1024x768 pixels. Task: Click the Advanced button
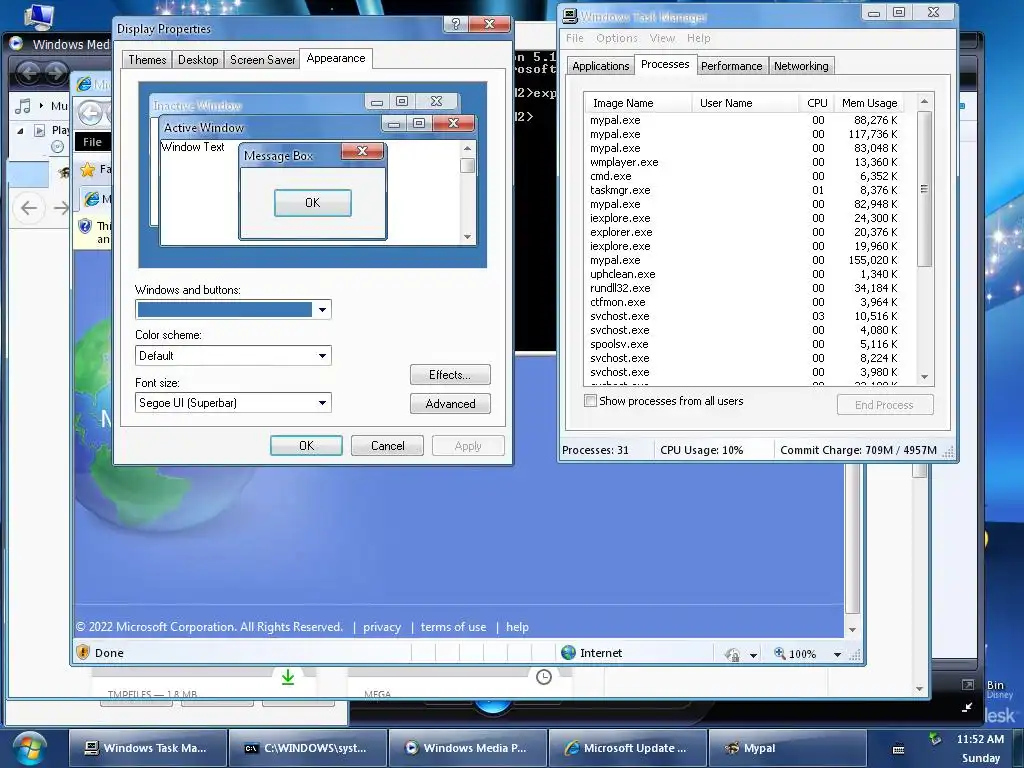(x=450, y=404)
